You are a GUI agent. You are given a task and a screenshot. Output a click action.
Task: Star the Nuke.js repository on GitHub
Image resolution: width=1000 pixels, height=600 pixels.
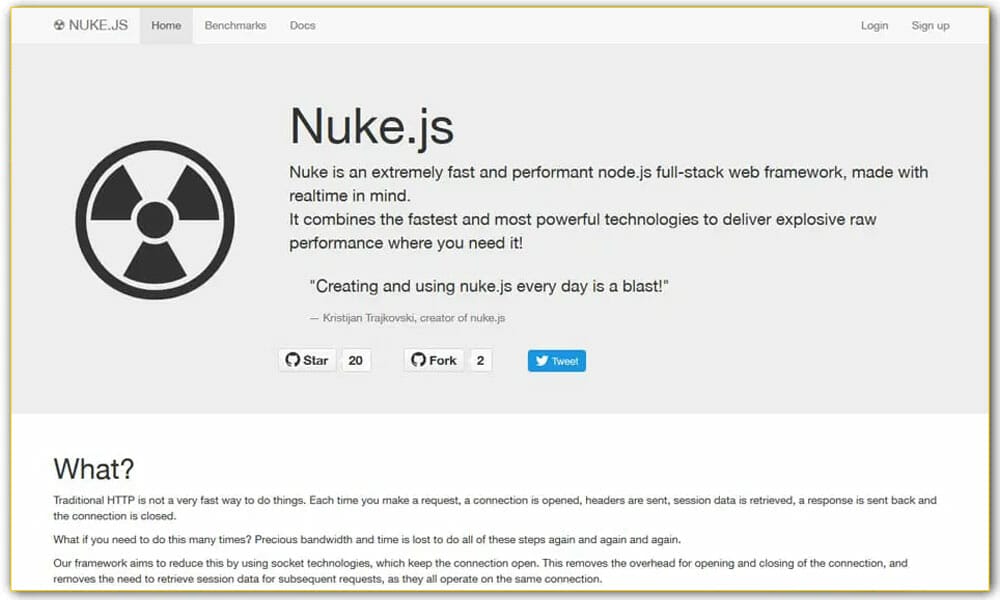306,360
